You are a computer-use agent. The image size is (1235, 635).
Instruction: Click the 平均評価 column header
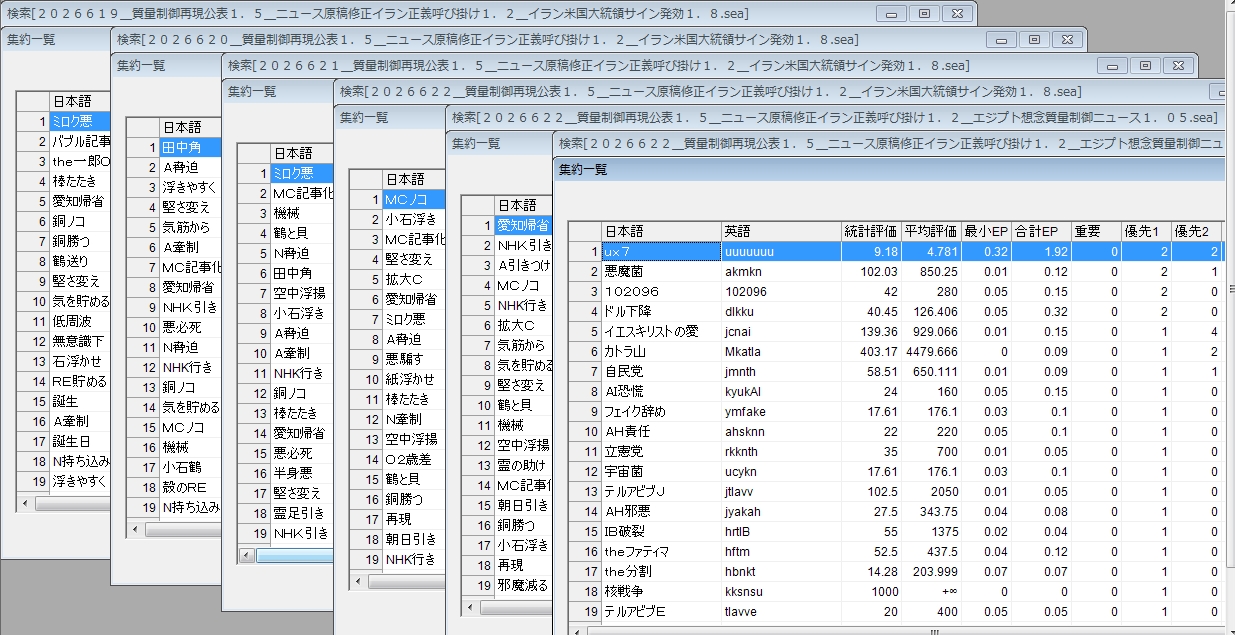(931, 232)
